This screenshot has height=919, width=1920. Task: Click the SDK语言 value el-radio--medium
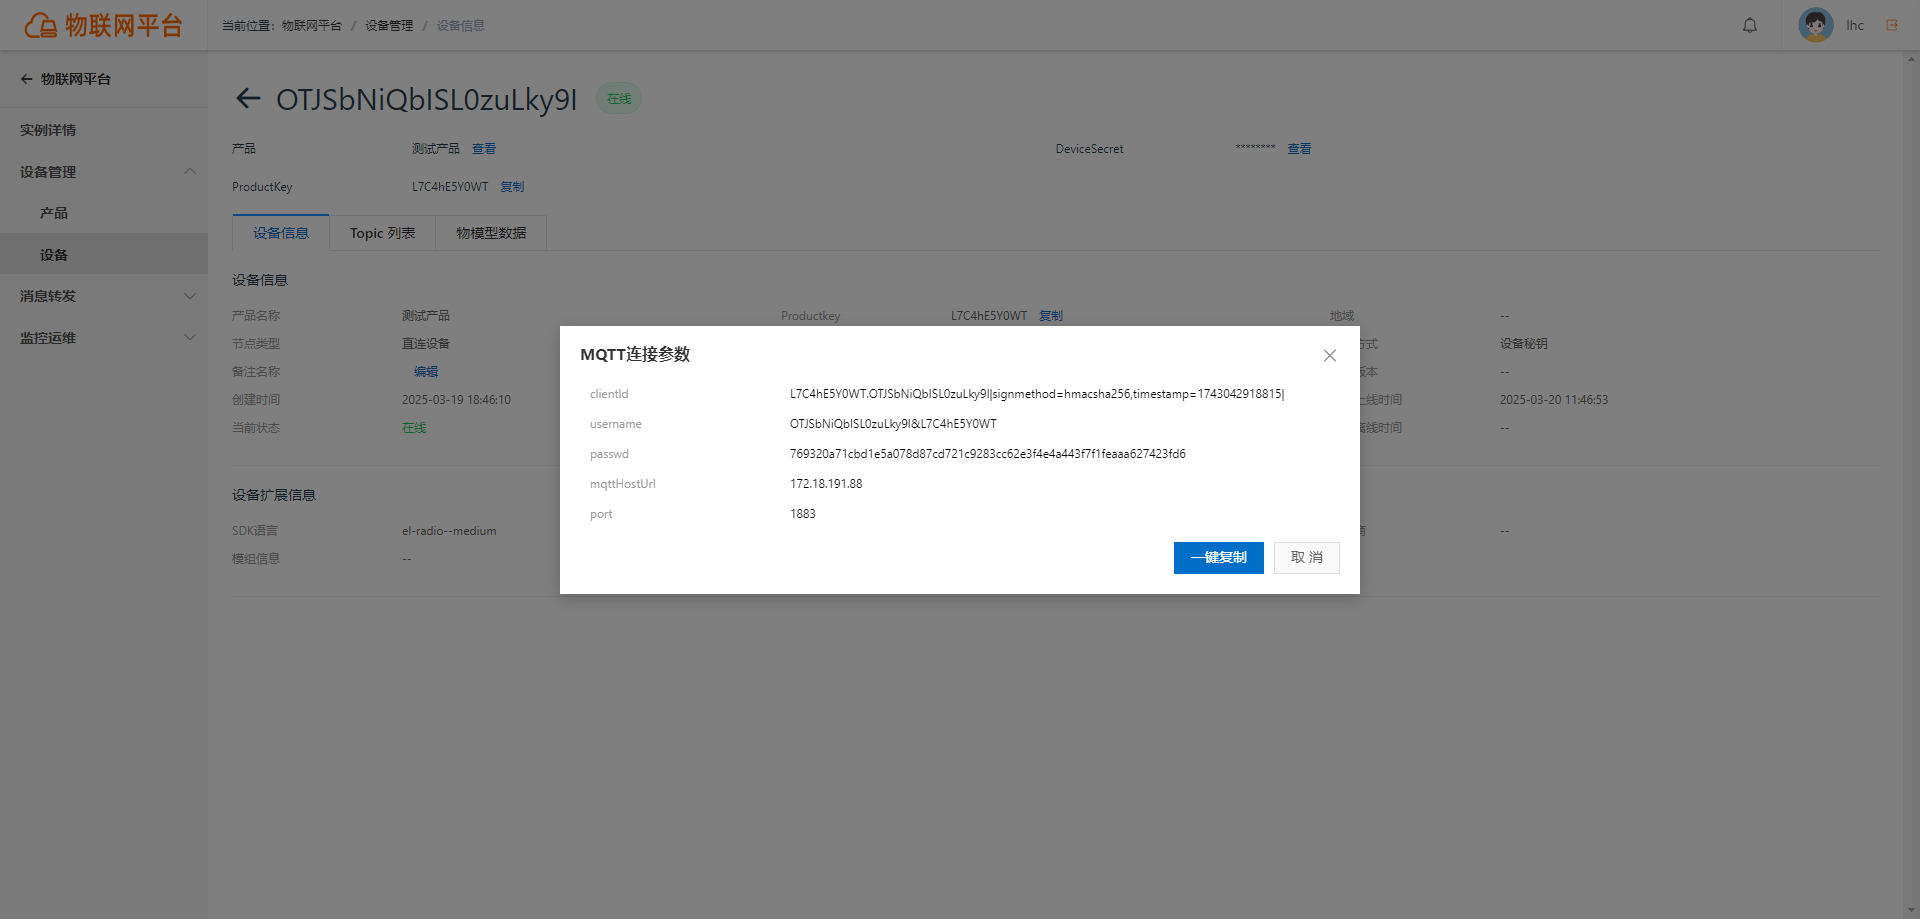(449, 531)
